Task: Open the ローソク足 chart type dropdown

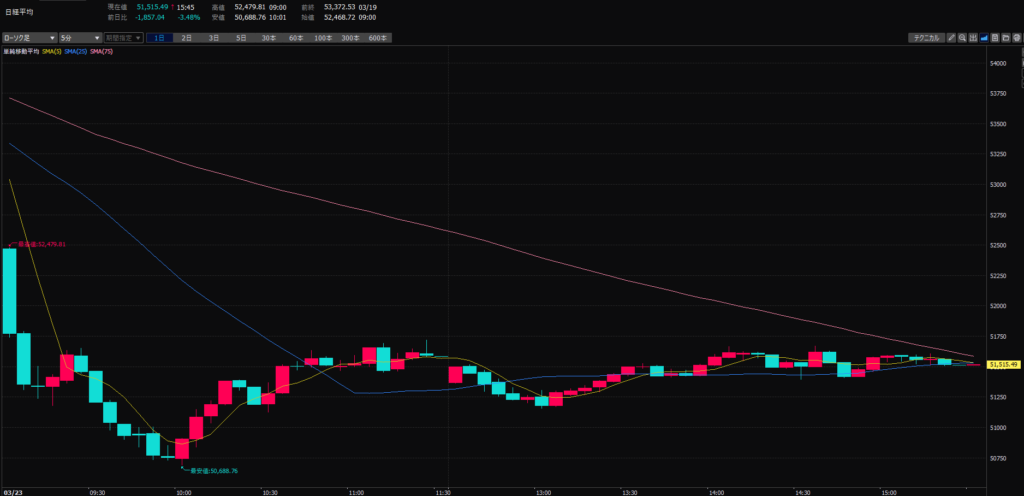Action: tap(28, 38)
